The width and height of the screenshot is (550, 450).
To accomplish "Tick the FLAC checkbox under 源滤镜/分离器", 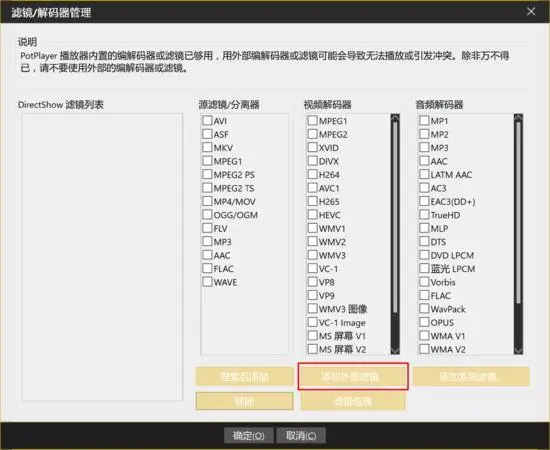I will tap(207, 268).
